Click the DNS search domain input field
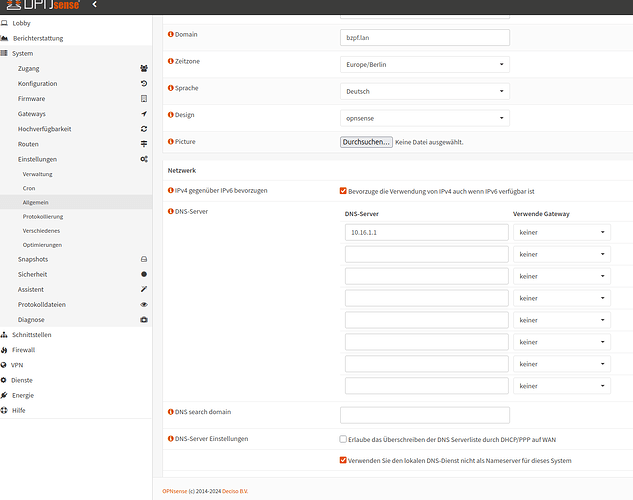The height and width of the screenshot is (500, 633). (425, 415)
